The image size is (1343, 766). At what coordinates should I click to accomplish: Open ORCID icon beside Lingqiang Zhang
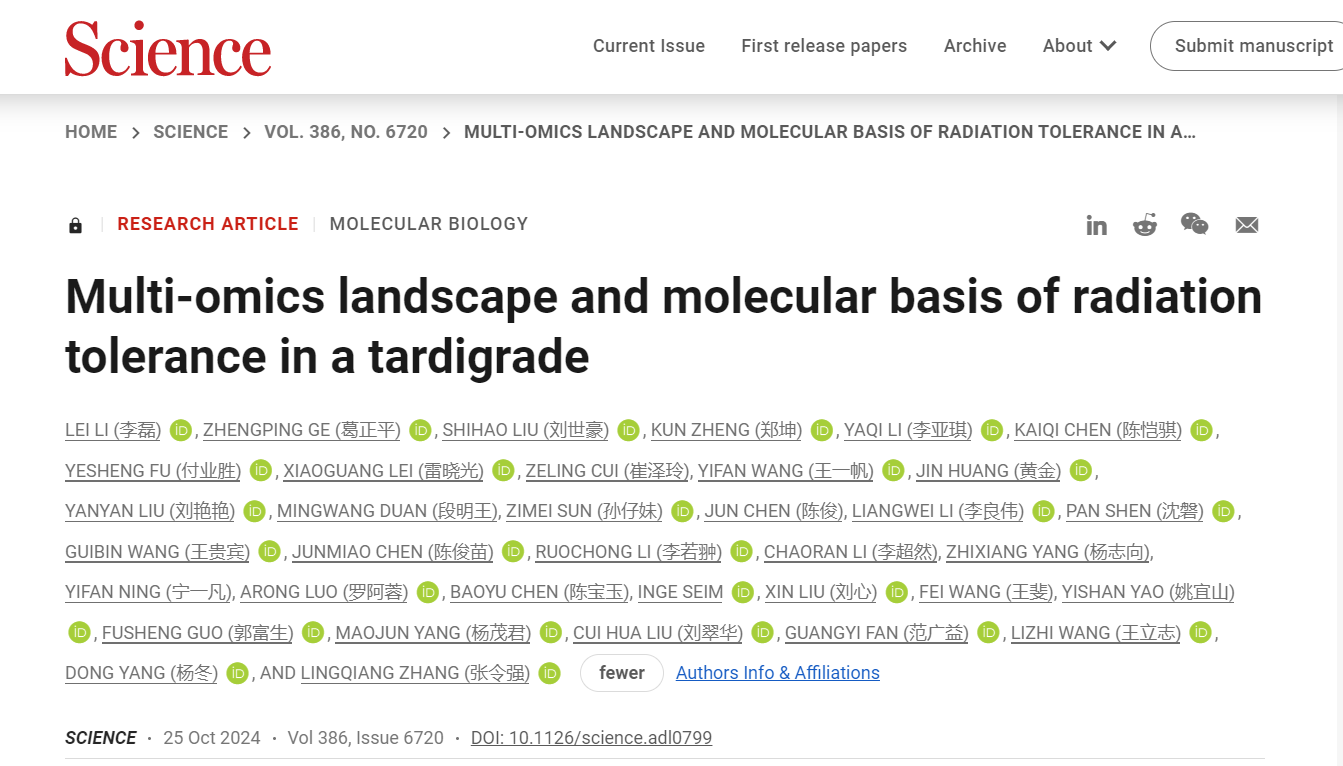(550, 673)
